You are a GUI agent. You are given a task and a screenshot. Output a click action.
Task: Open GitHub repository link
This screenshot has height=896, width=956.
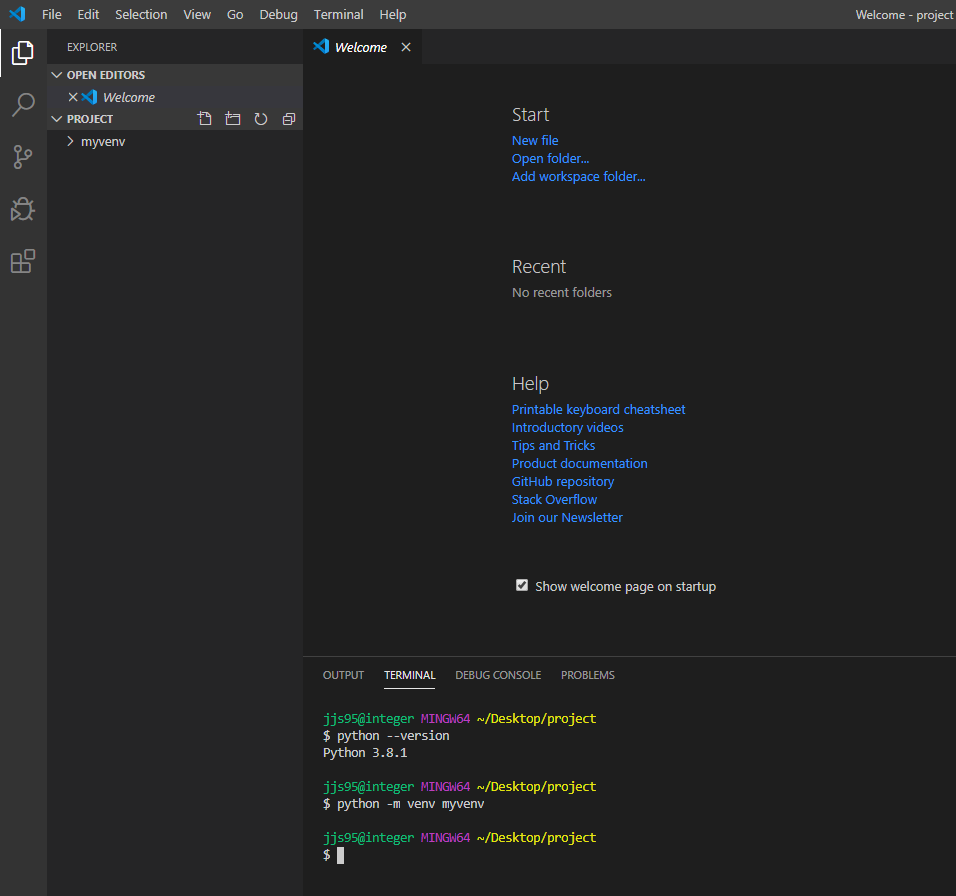coord(563,482)
